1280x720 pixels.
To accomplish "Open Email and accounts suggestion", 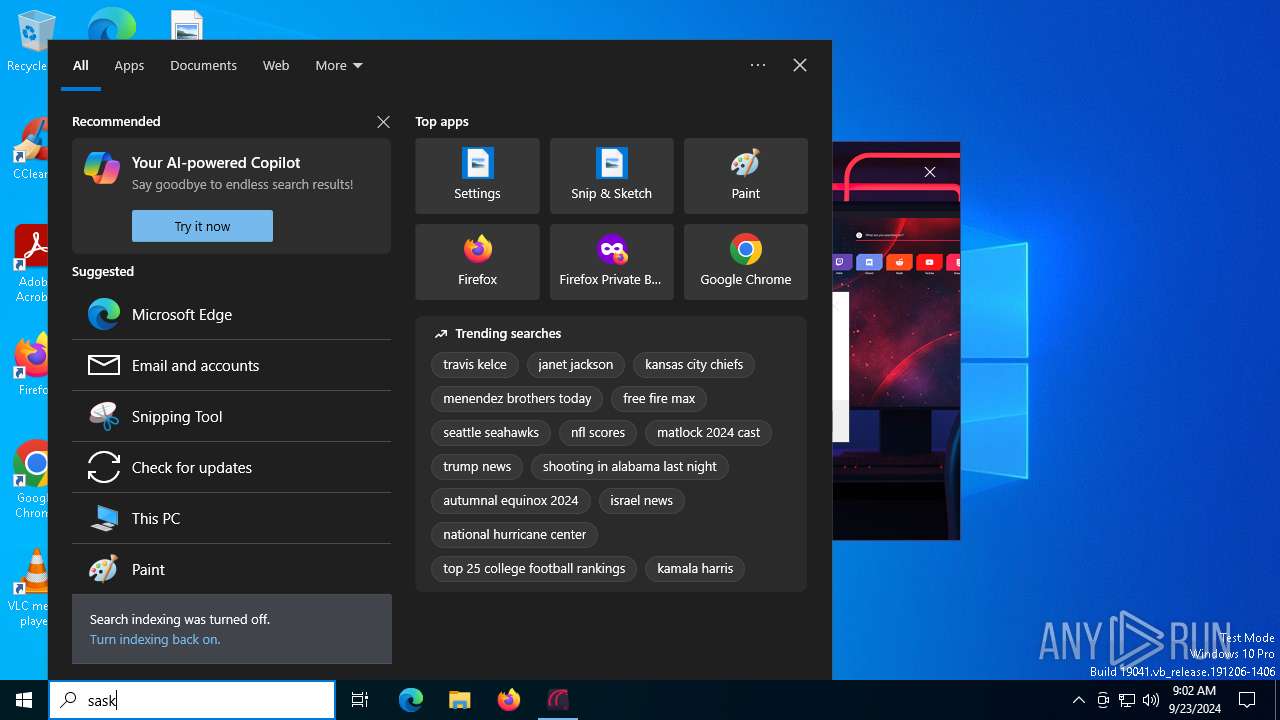I will [x=231, y=365].
